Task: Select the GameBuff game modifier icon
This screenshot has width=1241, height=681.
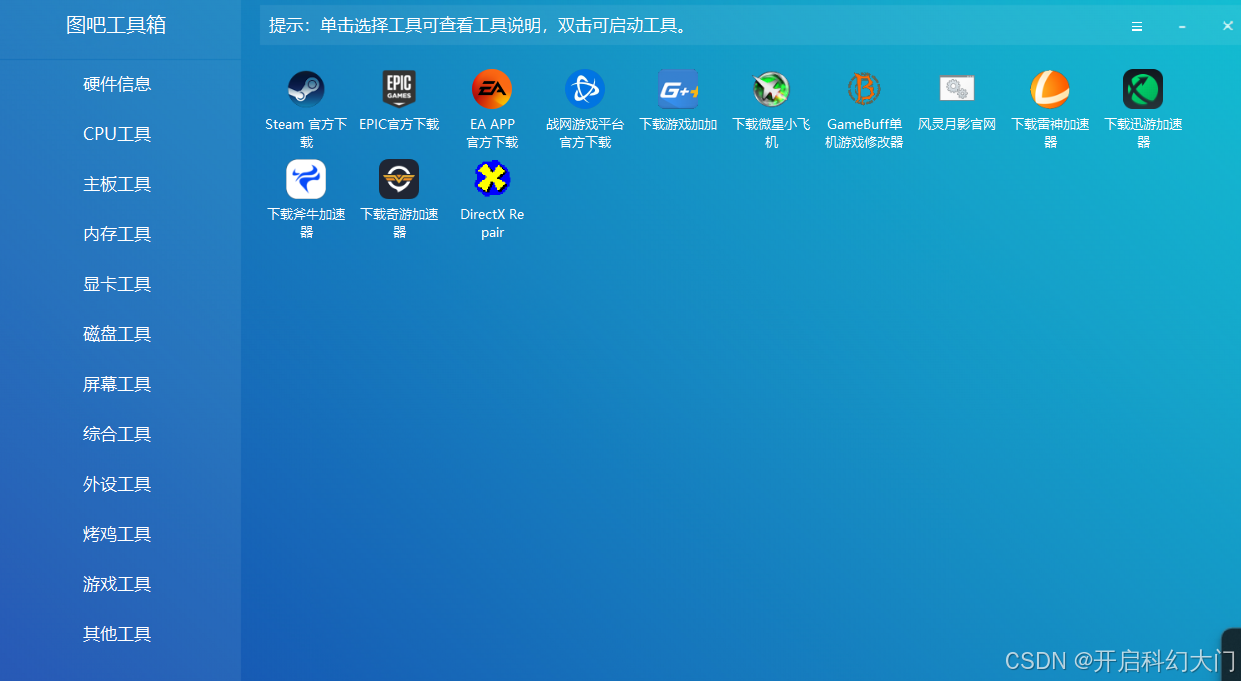Action: coord(864,89)
